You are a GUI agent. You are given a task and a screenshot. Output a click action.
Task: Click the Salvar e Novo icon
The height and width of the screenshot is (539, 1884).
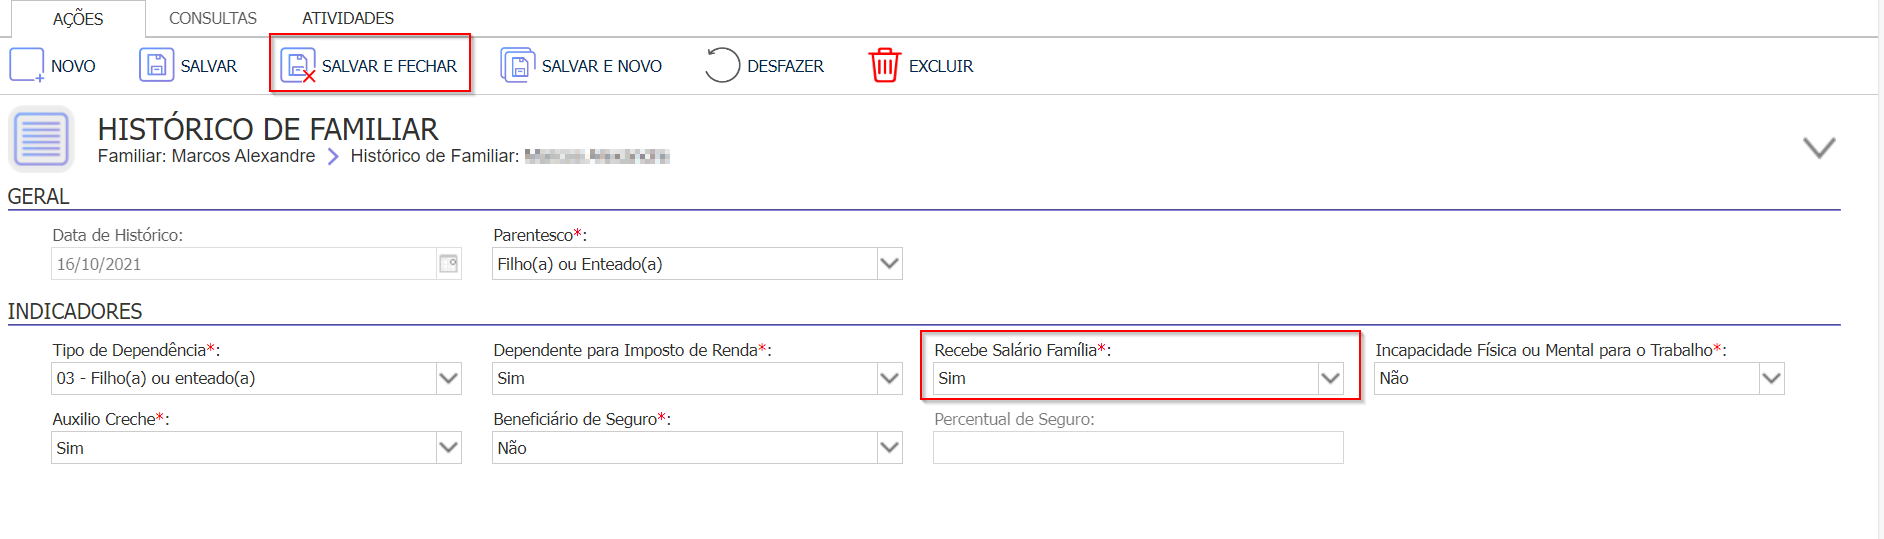pos(518,66)
